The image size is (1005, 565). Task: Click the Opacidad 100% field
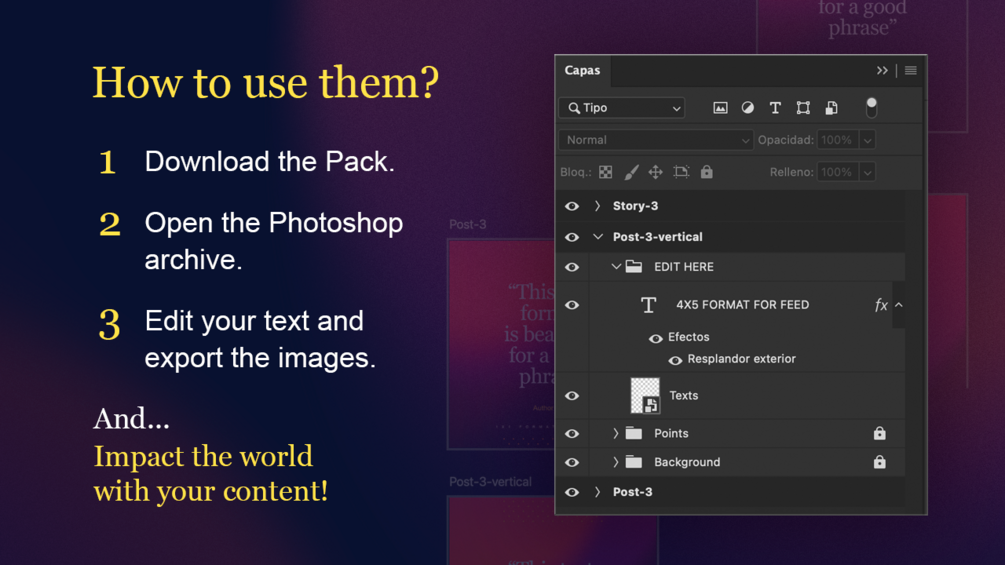(x=837, y=140)
